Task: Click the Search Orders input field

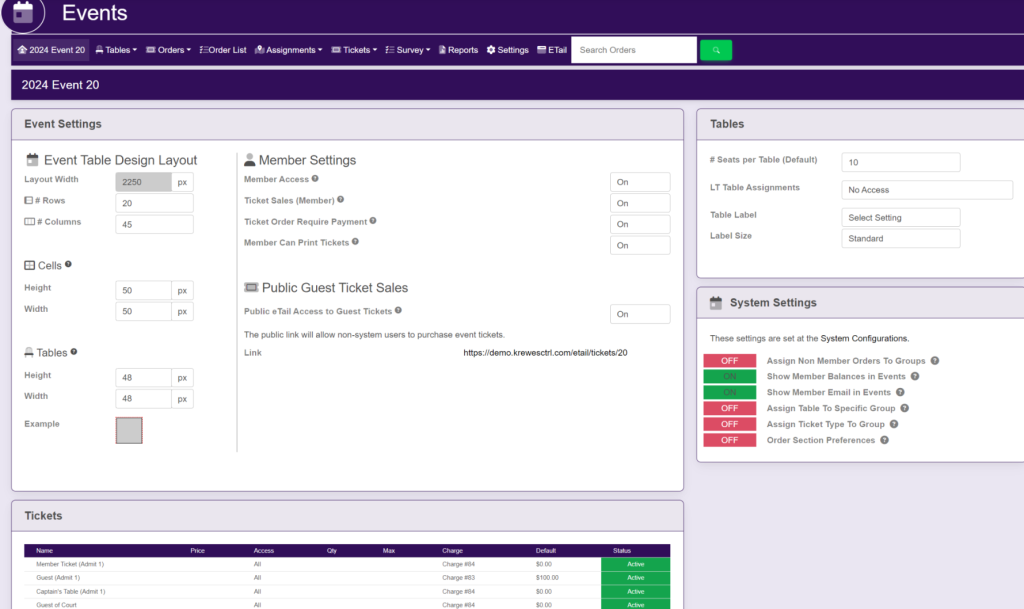Action: click(x=633, y=50)
